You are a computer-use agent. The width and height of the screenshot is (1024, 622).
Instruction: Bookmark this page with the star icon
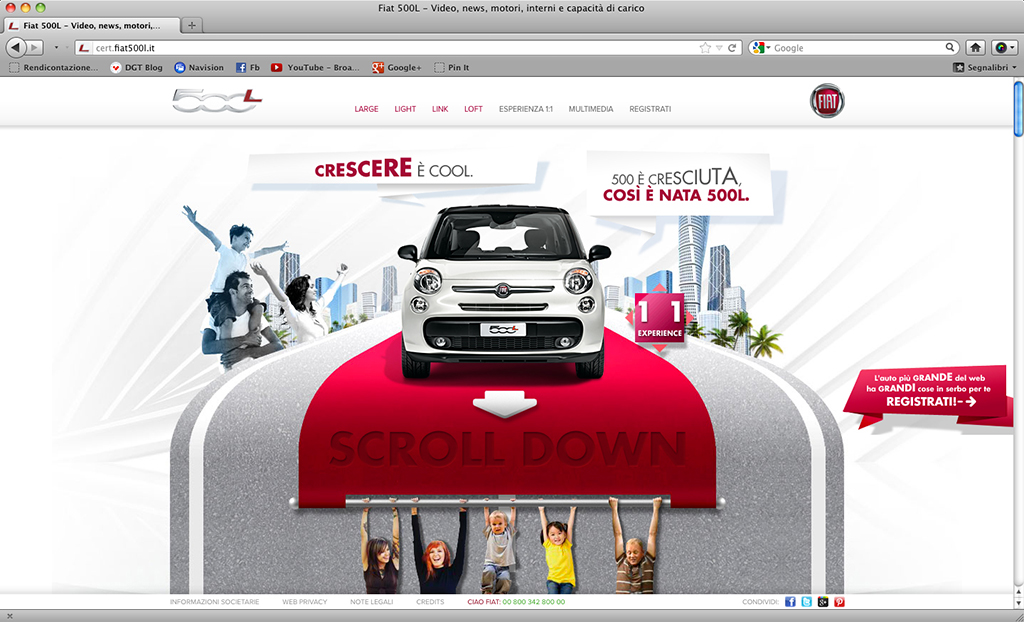[x=705, y=47]
